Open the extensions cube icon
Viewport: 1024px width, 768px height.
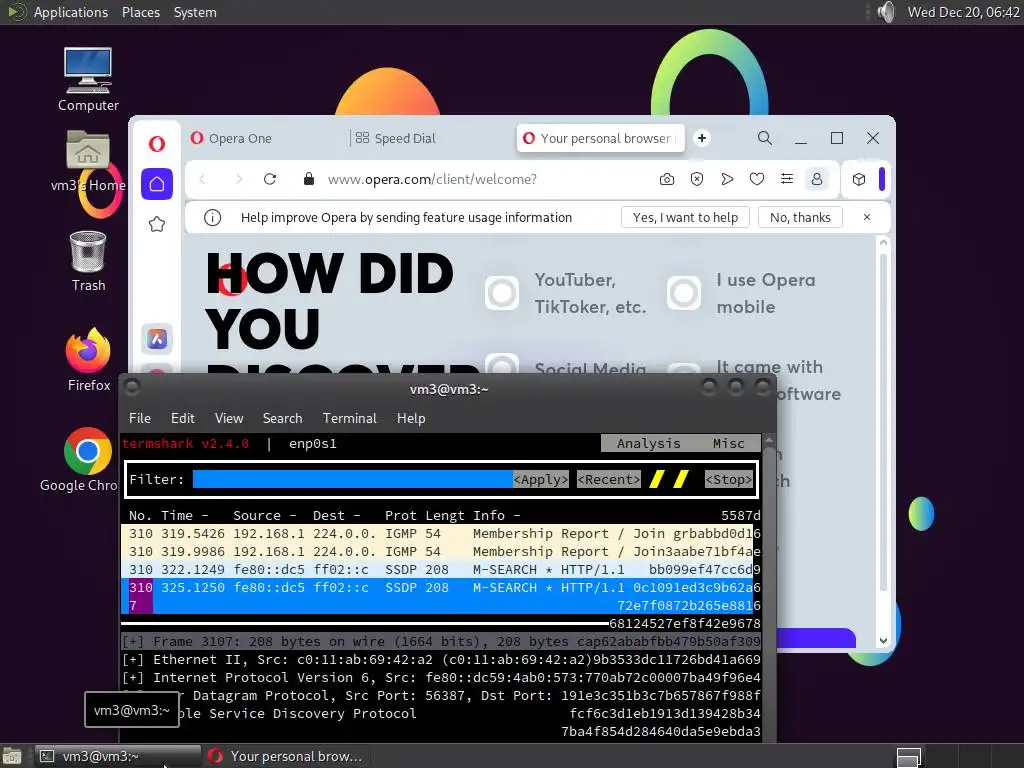[x=859, y=179]
